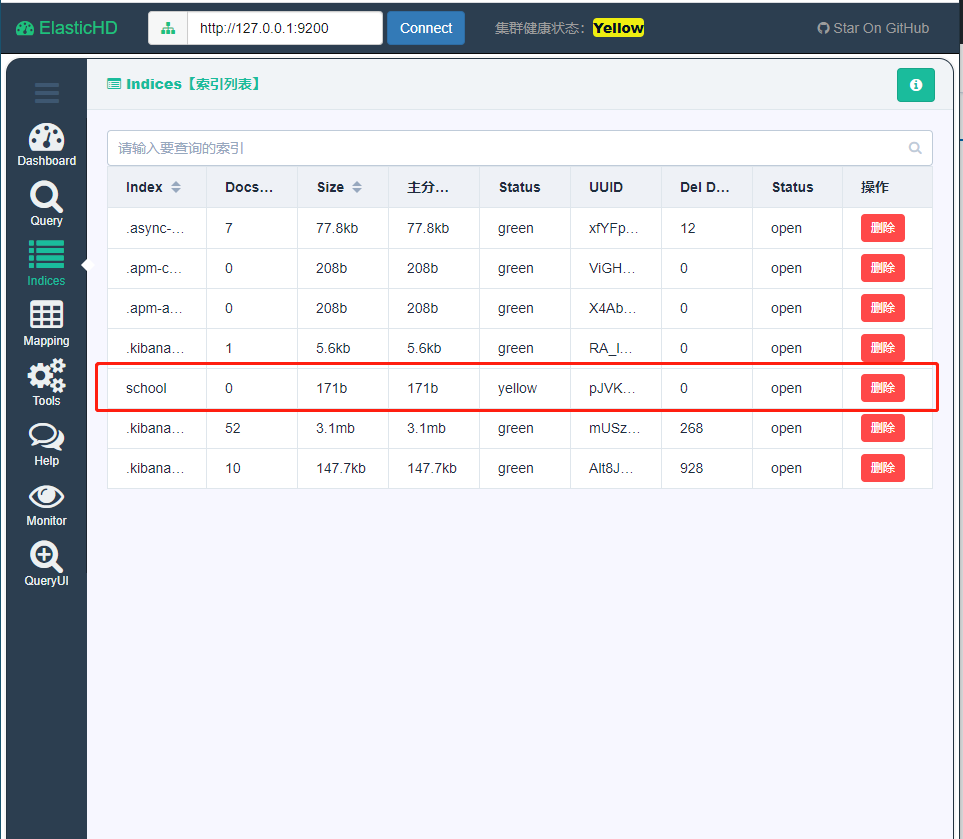Click the green info button
Viewport: 963px width, 839px height.
click(915, 85)
